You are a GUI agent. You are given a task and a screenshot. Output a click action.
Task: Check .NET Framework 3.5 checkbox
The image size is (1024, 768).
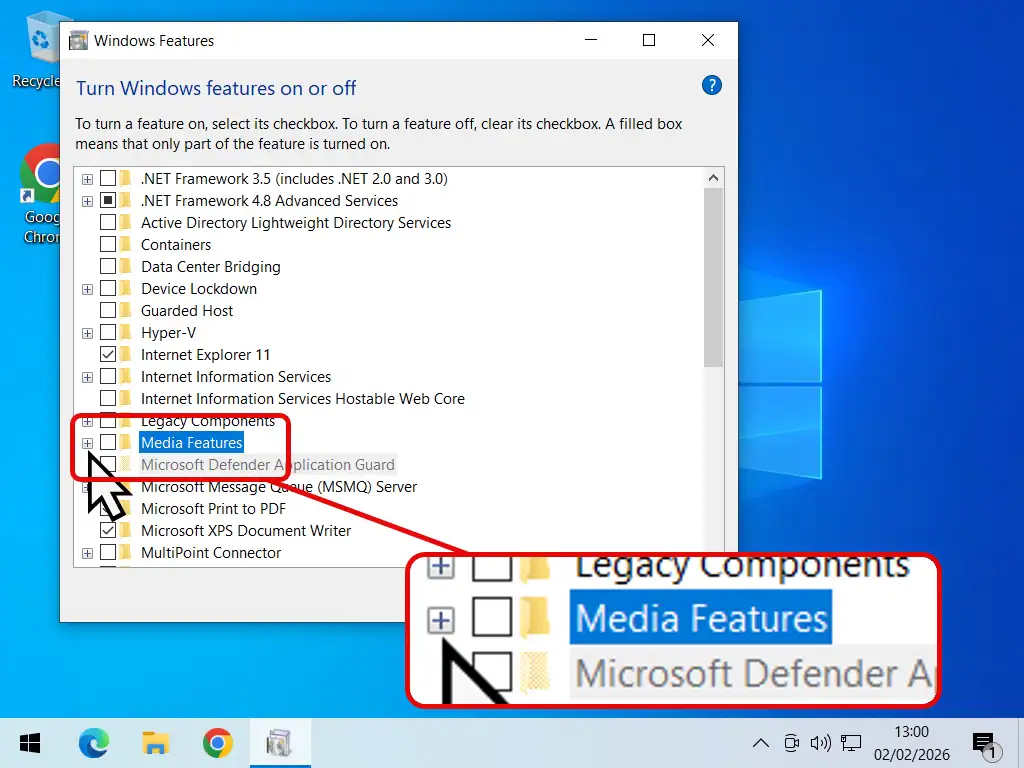coord(108,178)
